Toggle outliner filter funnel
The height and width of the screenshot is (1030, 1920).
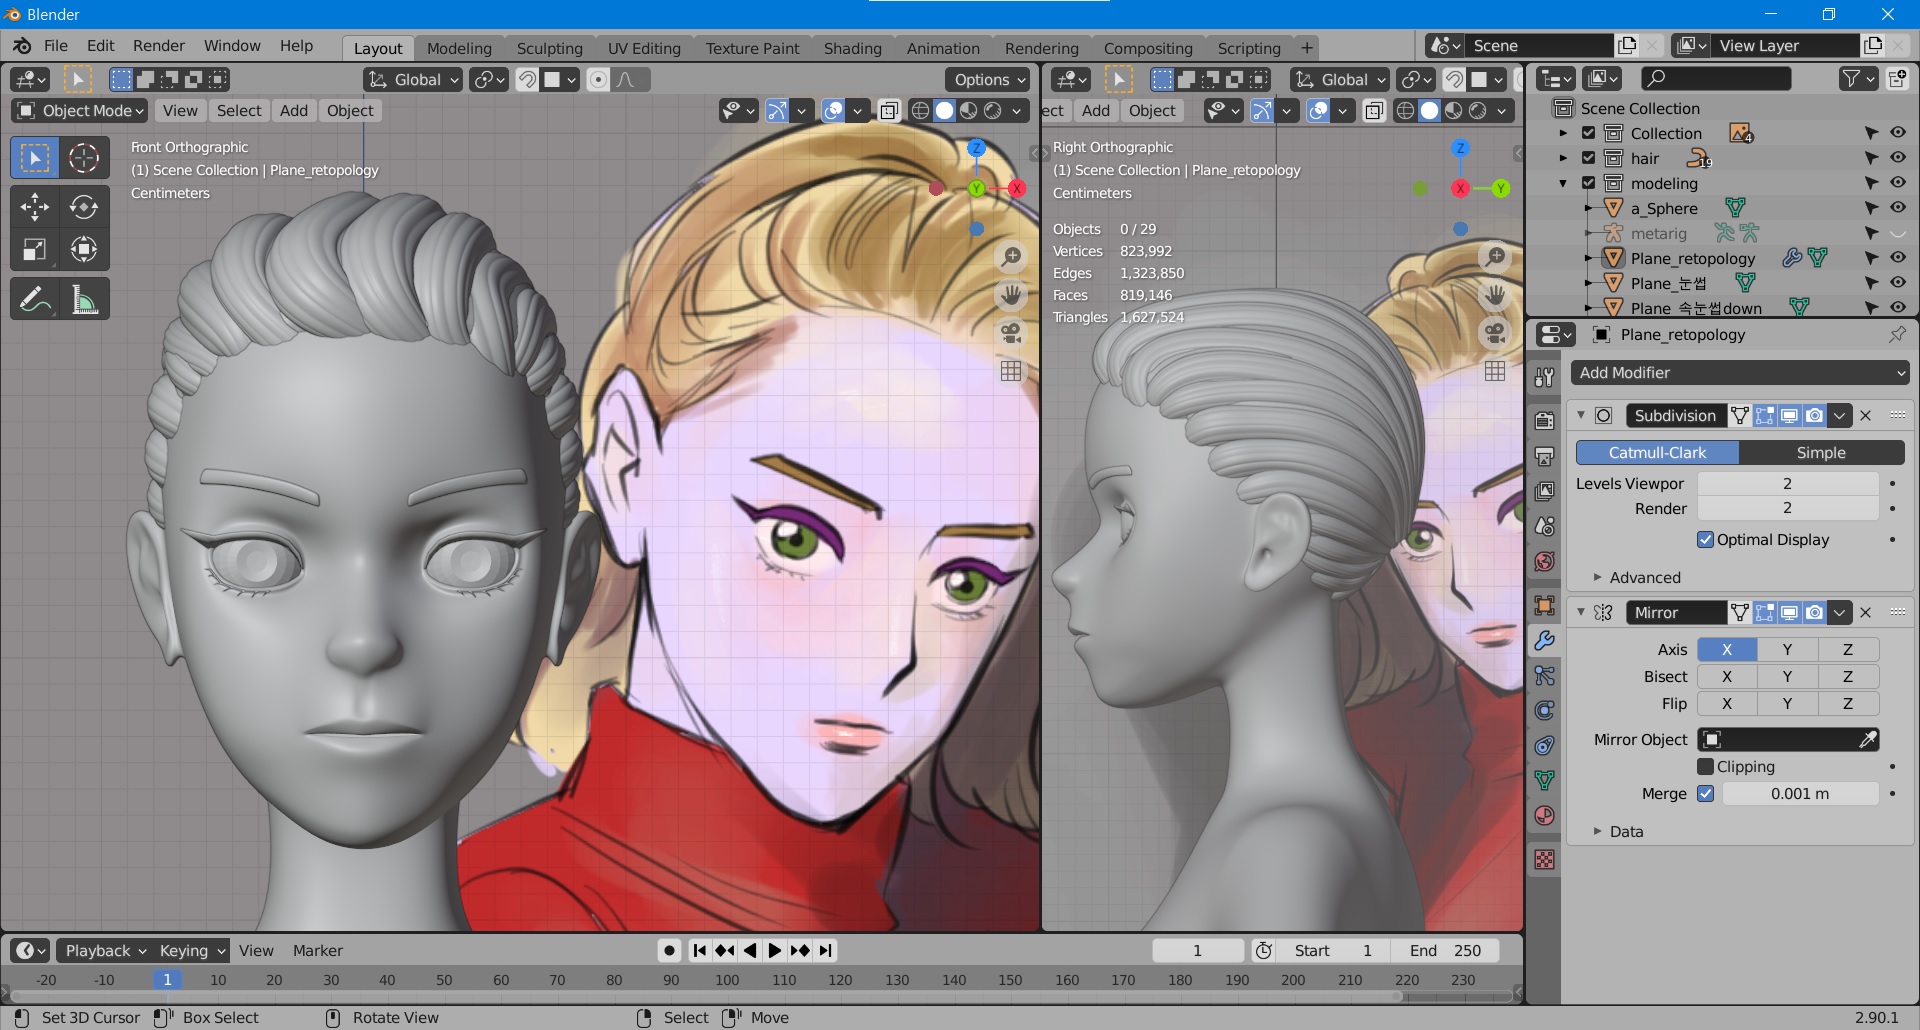pos(1858,79)
